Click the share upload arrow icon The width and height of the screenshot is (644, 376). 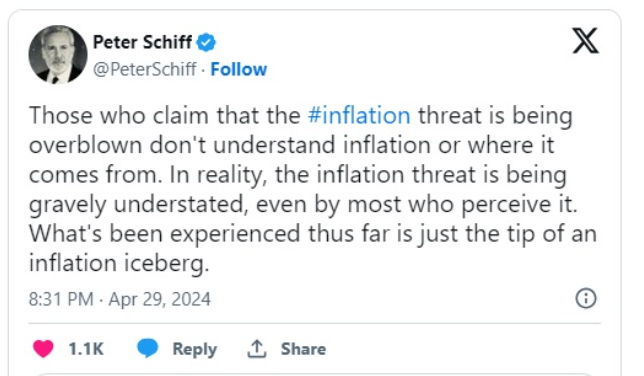257,349
